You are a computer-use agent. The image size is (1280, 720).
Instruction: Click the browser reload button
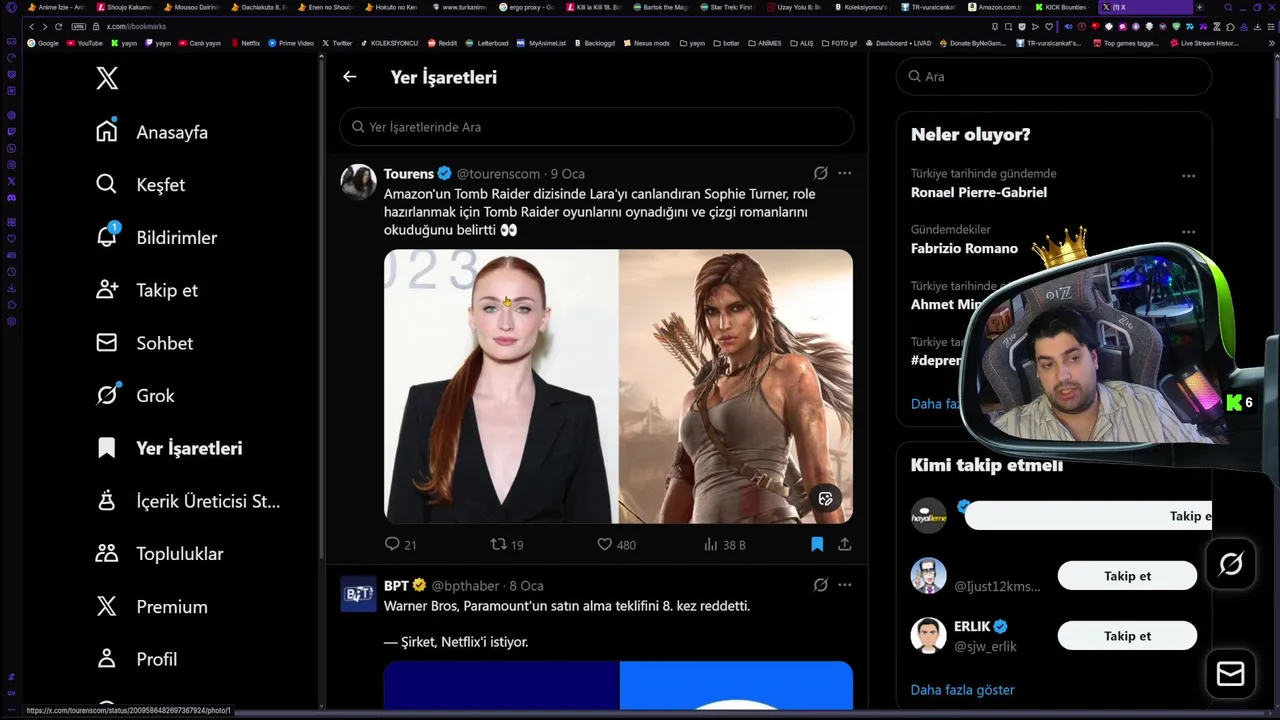coord(59,26)
